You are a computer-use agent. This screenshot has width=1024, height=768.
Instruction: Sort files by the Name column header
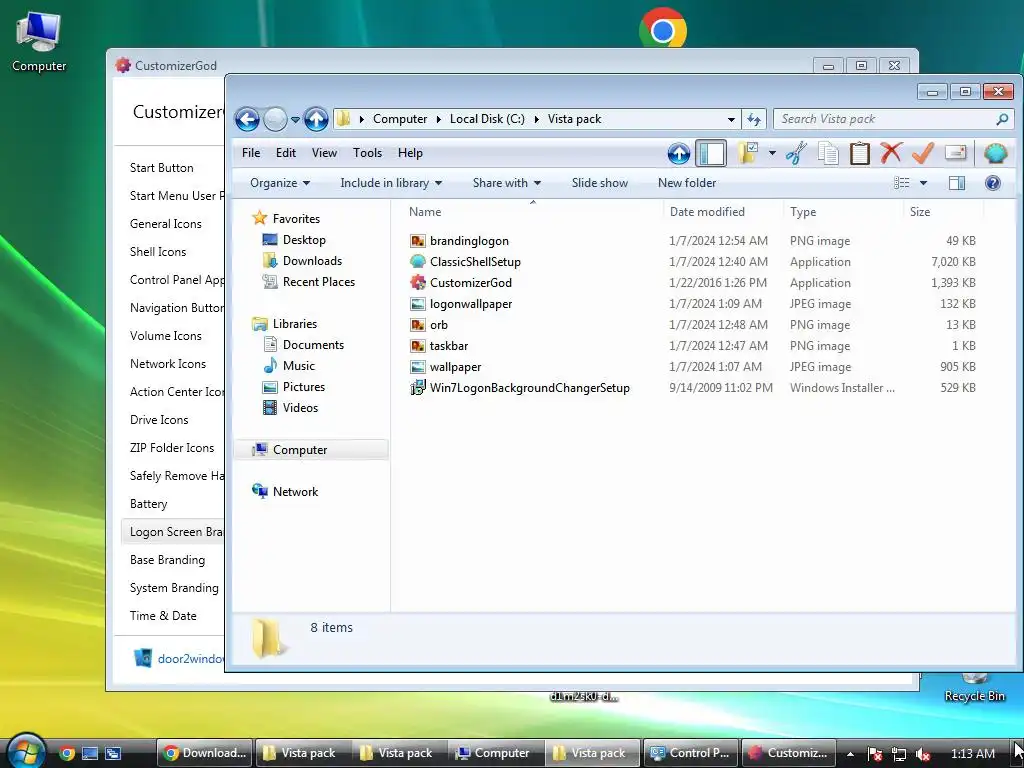[532, 212]
